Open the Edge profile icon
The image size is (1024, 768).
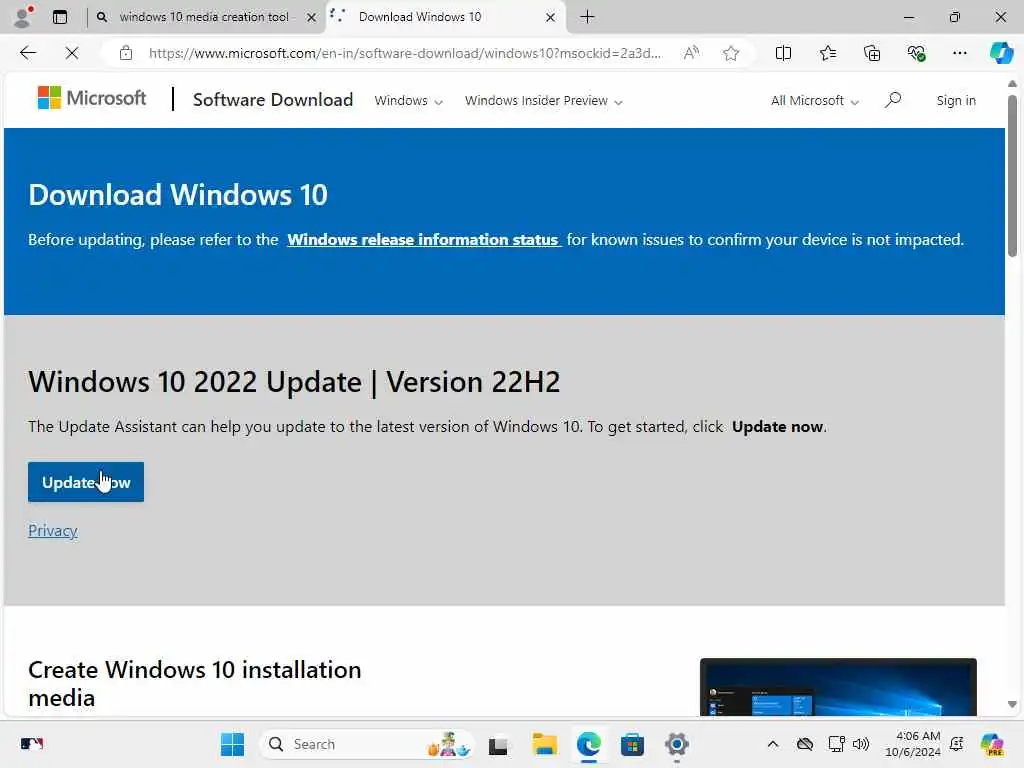coord(23,17)
